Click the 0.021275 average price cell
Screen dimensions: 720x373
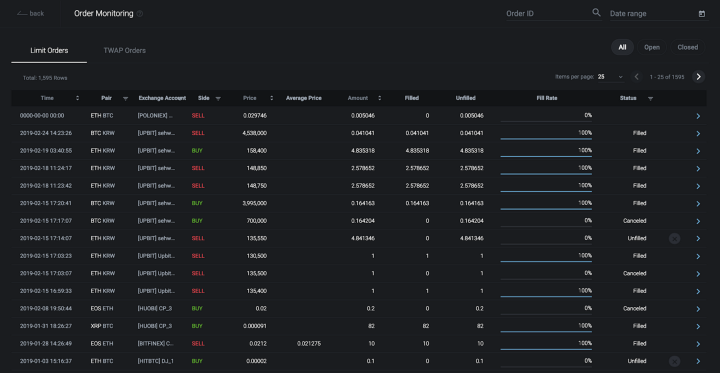coord(309,344)
